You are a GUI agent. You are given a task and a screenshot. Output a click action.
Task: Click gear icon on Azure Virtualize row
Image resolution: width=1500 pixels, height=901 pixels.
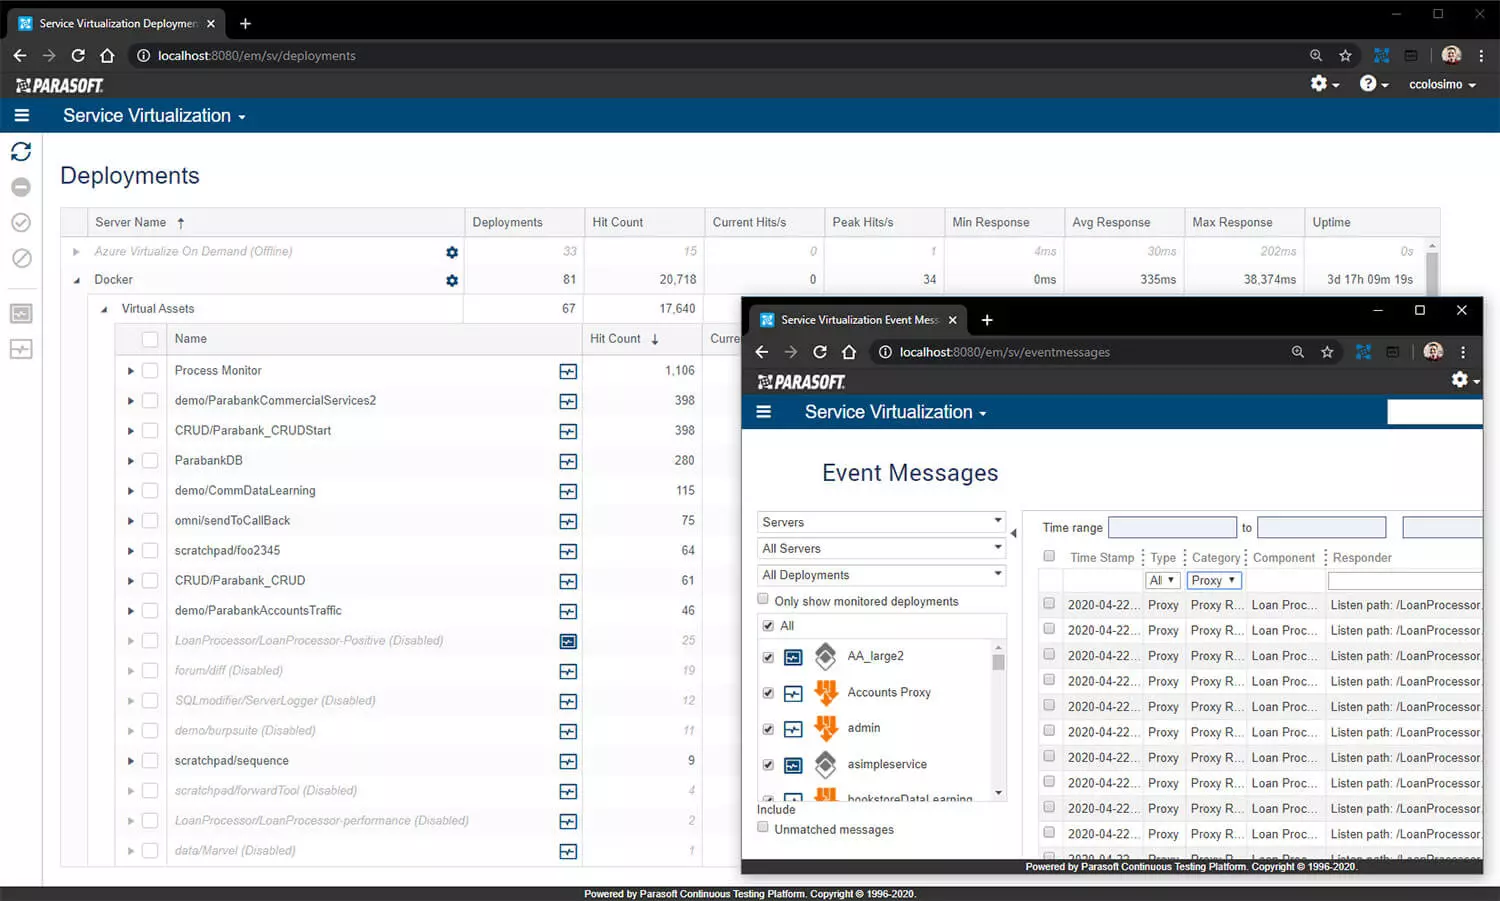(452, 252)
